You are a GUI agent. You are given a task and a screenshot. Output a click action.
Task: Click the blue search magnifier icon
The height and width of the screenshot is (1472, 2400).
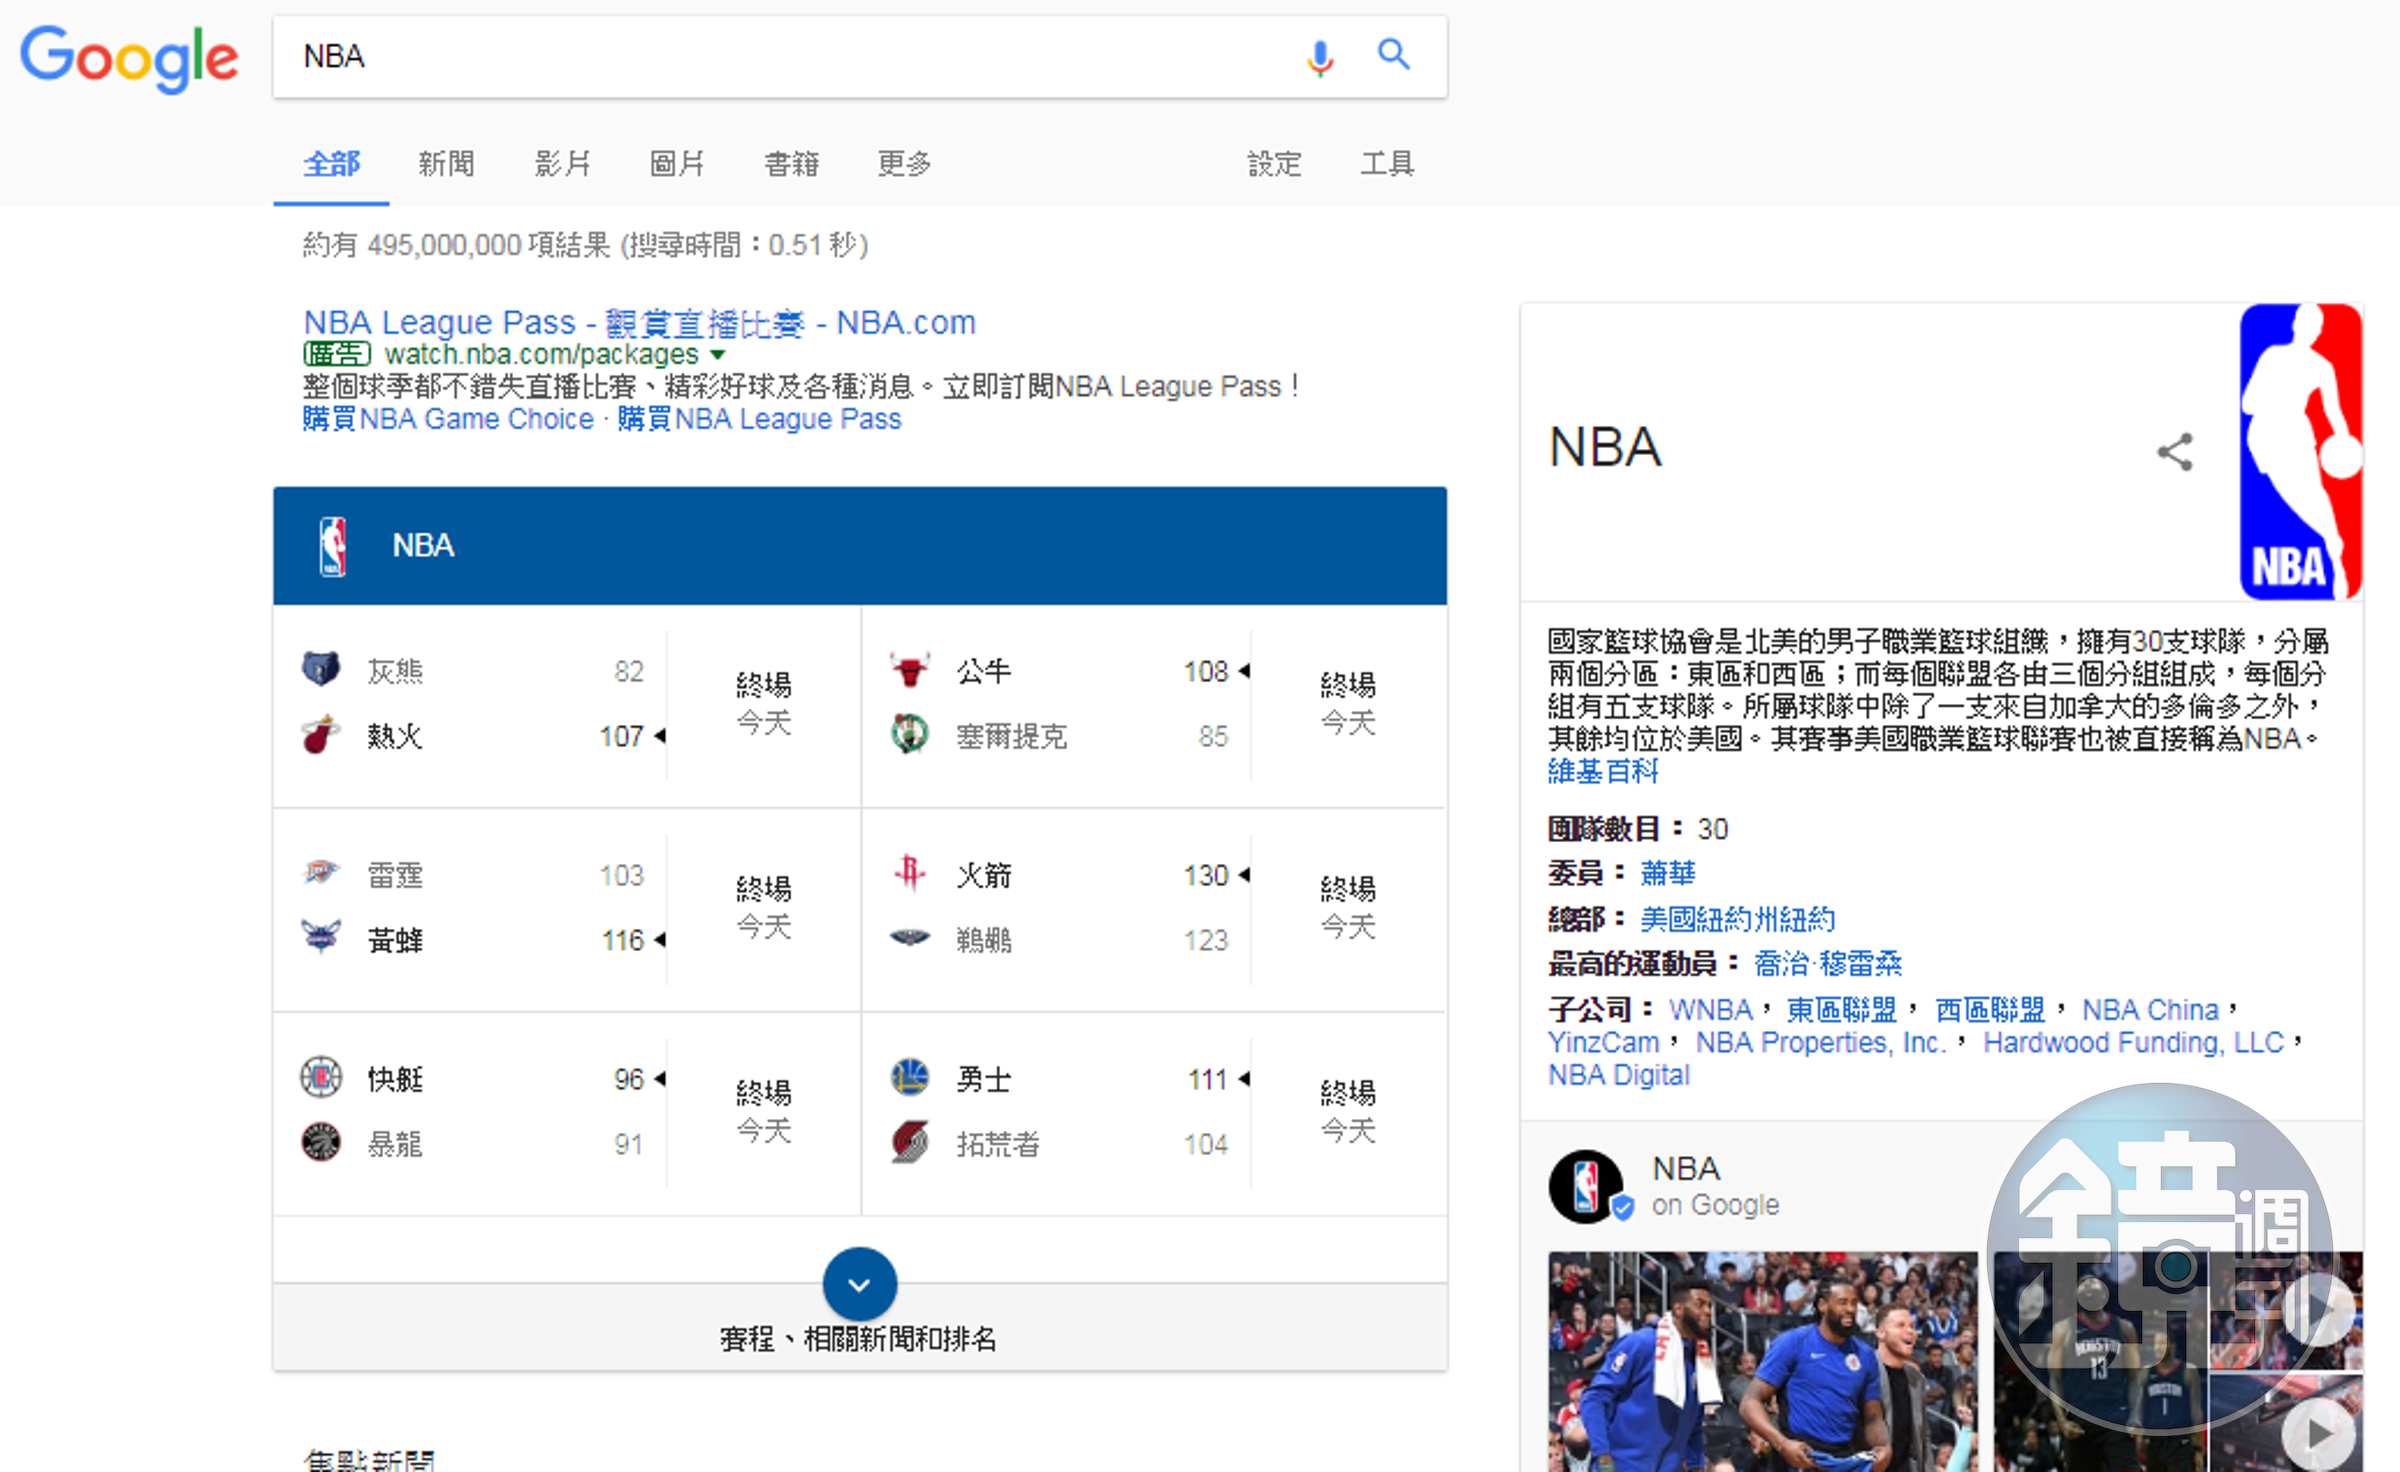coord(1394,55)
